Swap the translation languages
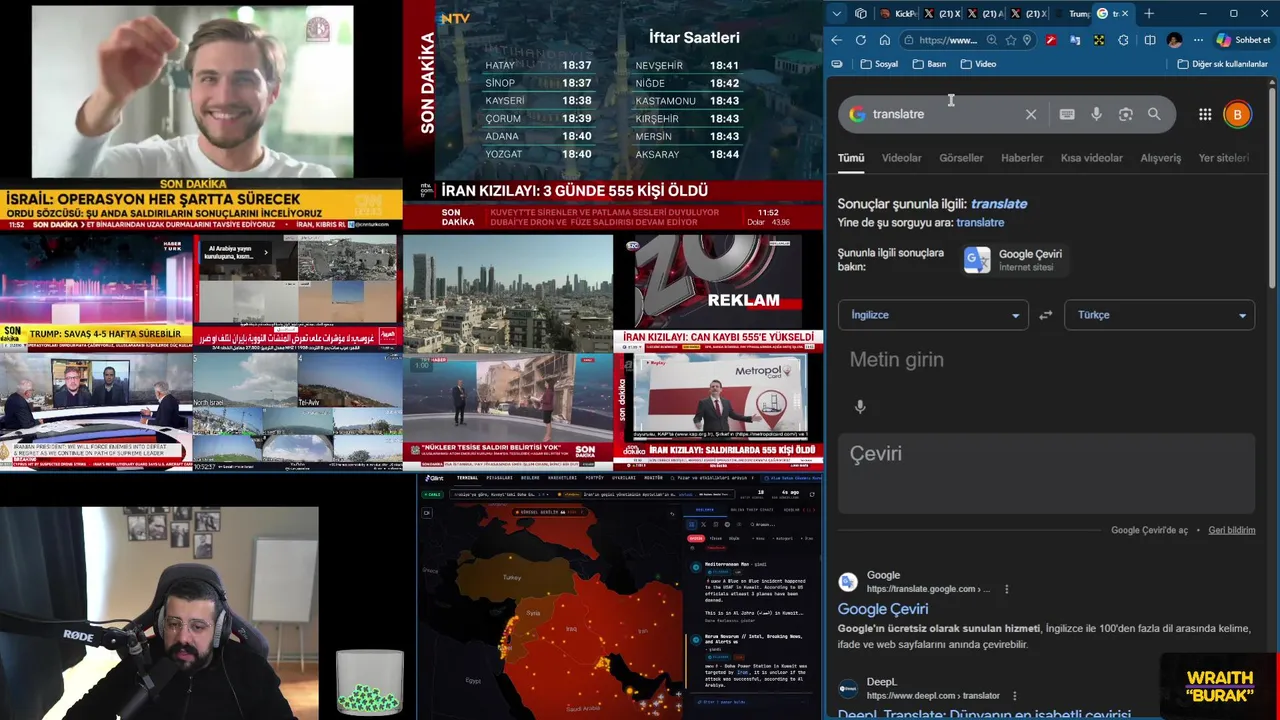Screen dimensions: 1280x720 click(x=1045, y=315)
